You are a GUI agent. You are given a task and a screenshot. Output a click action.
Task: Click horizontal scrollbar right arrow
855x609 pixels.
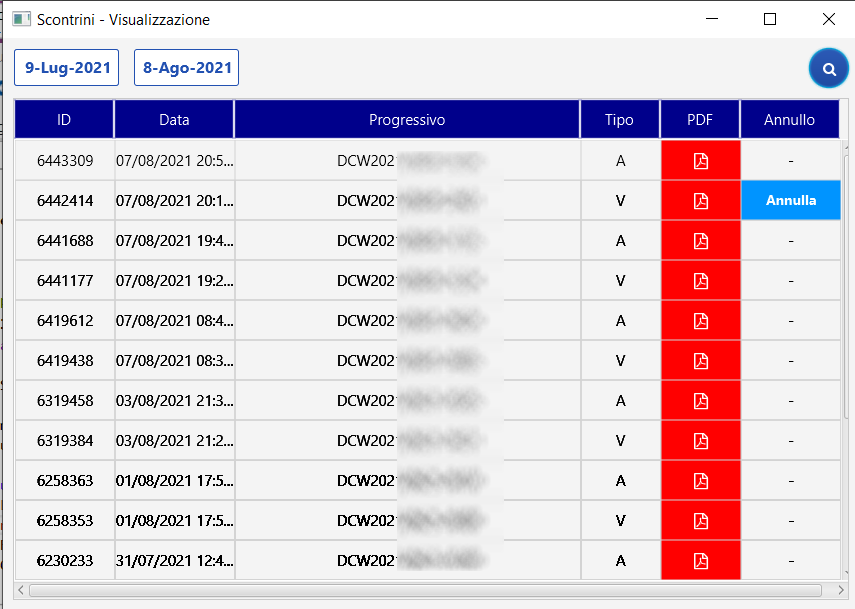point(840,590)
